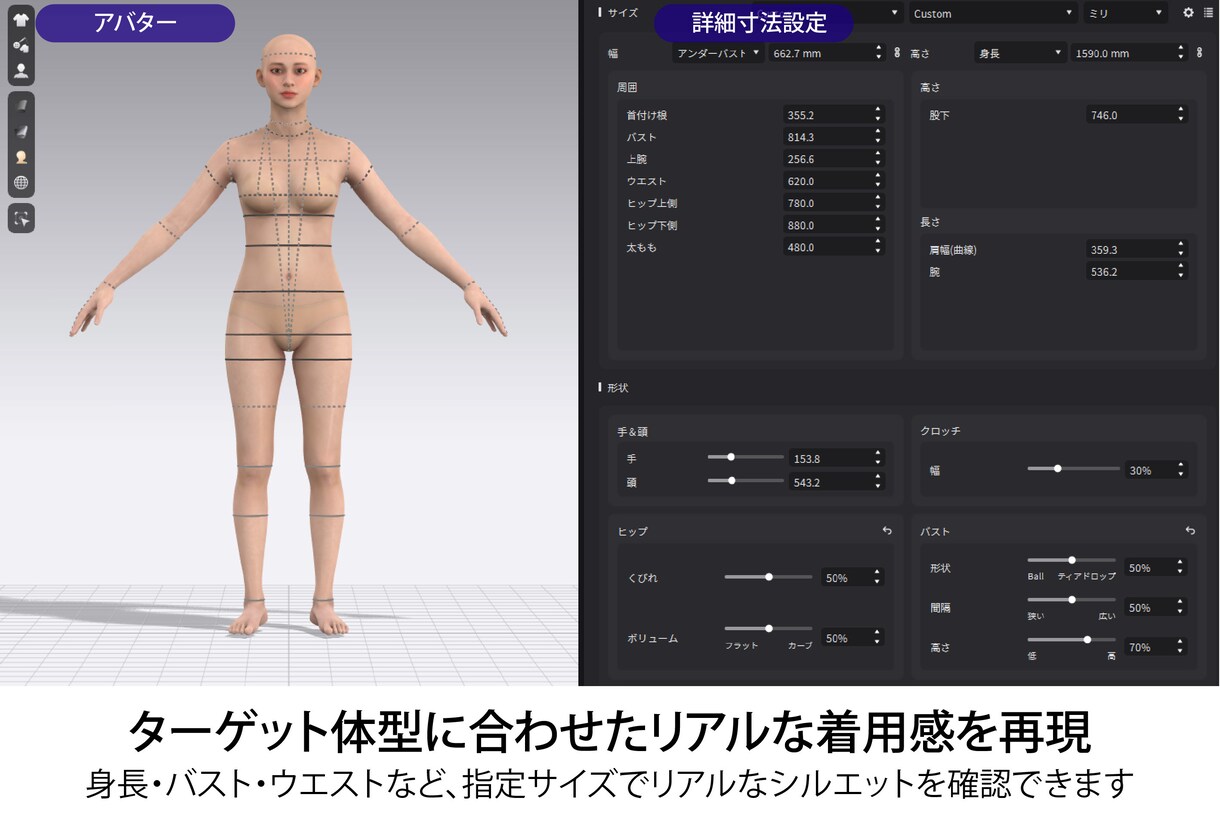Click the 手 value 153.8 field
This screenshot has height=813, width=1220.
(x=836, y=458)
